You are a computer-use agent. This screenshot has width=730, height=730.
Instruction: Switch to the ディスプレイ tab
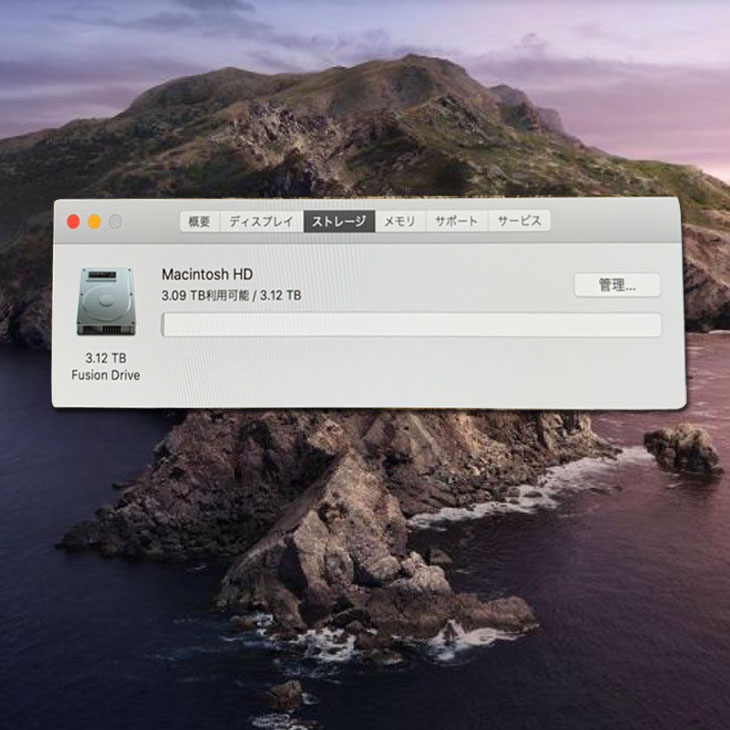(261, 222)
